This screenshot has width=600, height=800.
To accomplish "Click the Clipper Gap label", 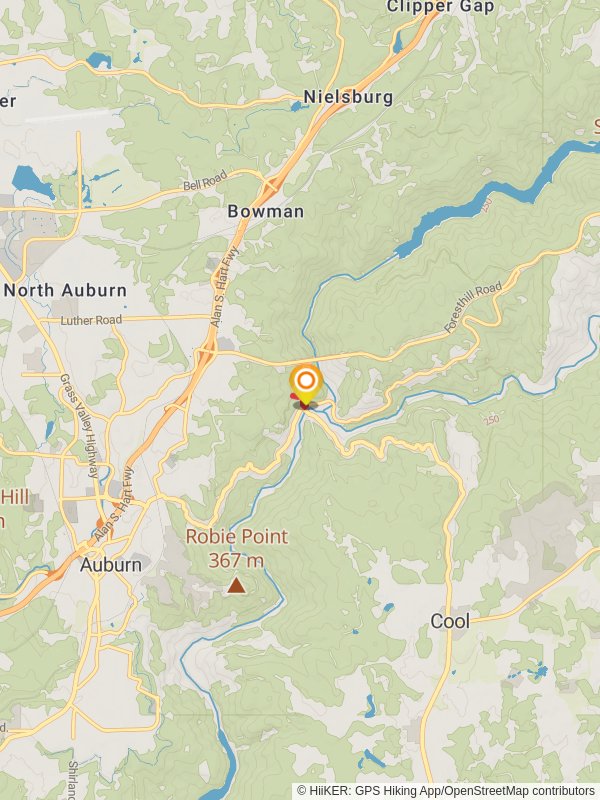I will coord(440,7).
